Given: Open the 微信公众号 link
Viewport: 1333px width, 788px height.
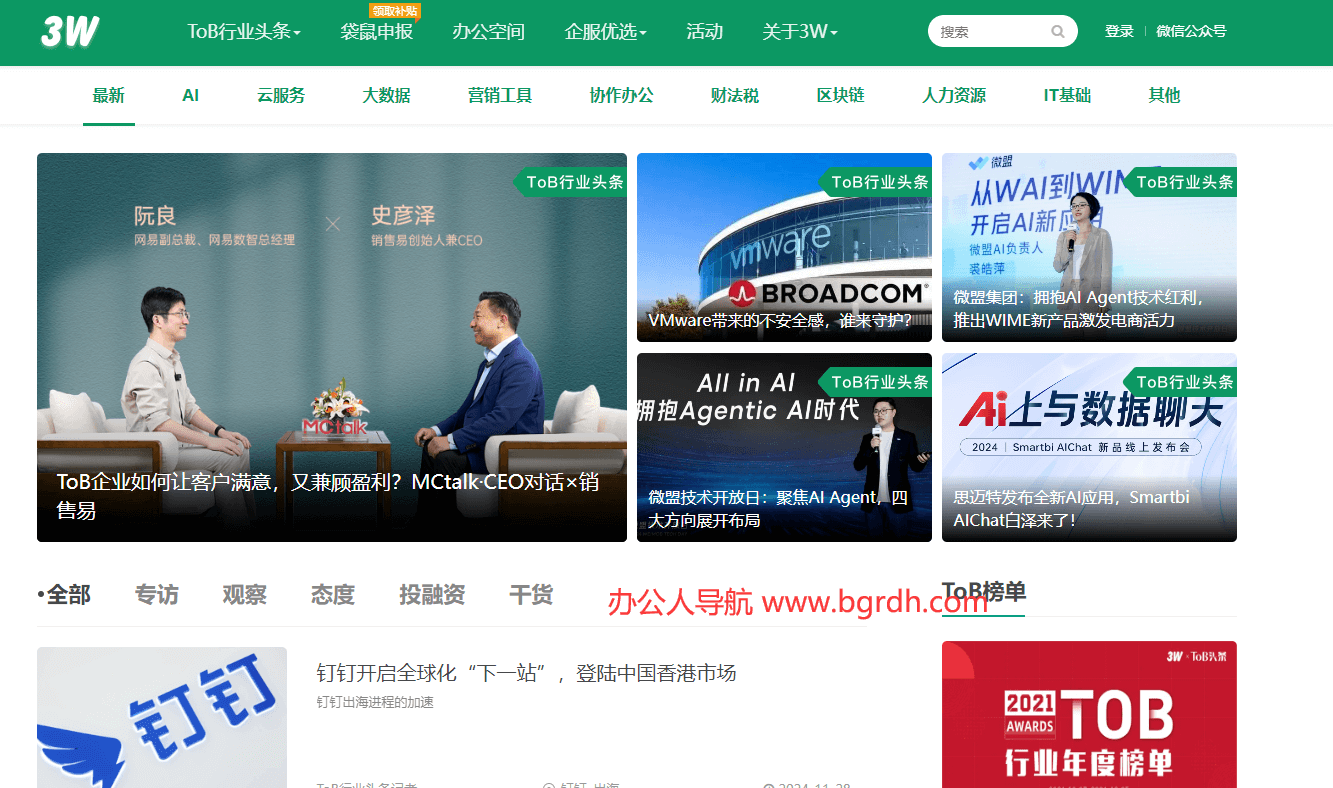Looking at the screenshot, I should point(1191,32).
